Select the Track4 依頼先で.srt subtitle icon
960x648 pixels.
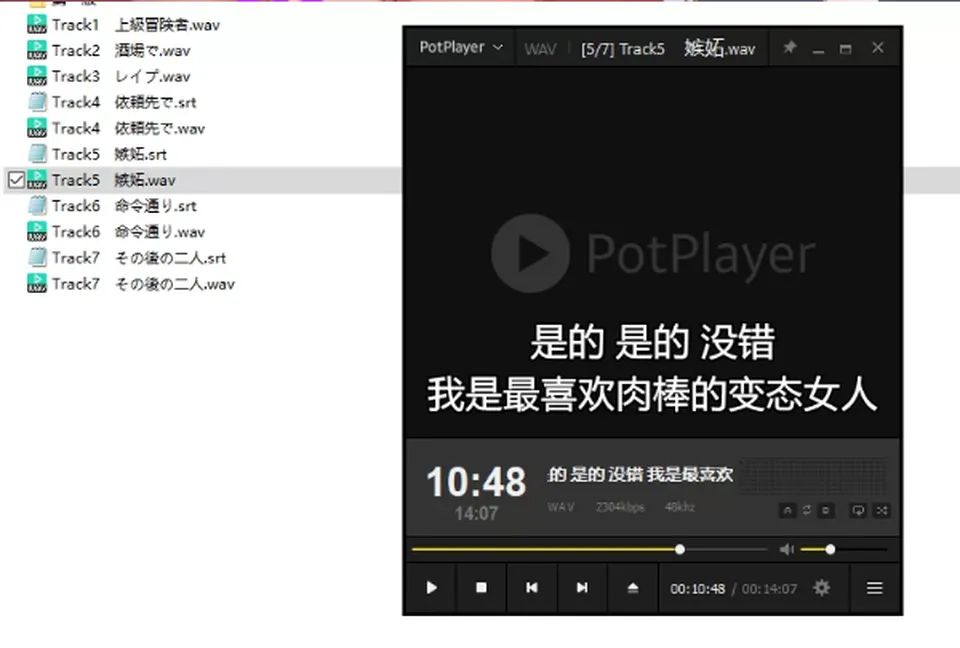coord(37,102)
